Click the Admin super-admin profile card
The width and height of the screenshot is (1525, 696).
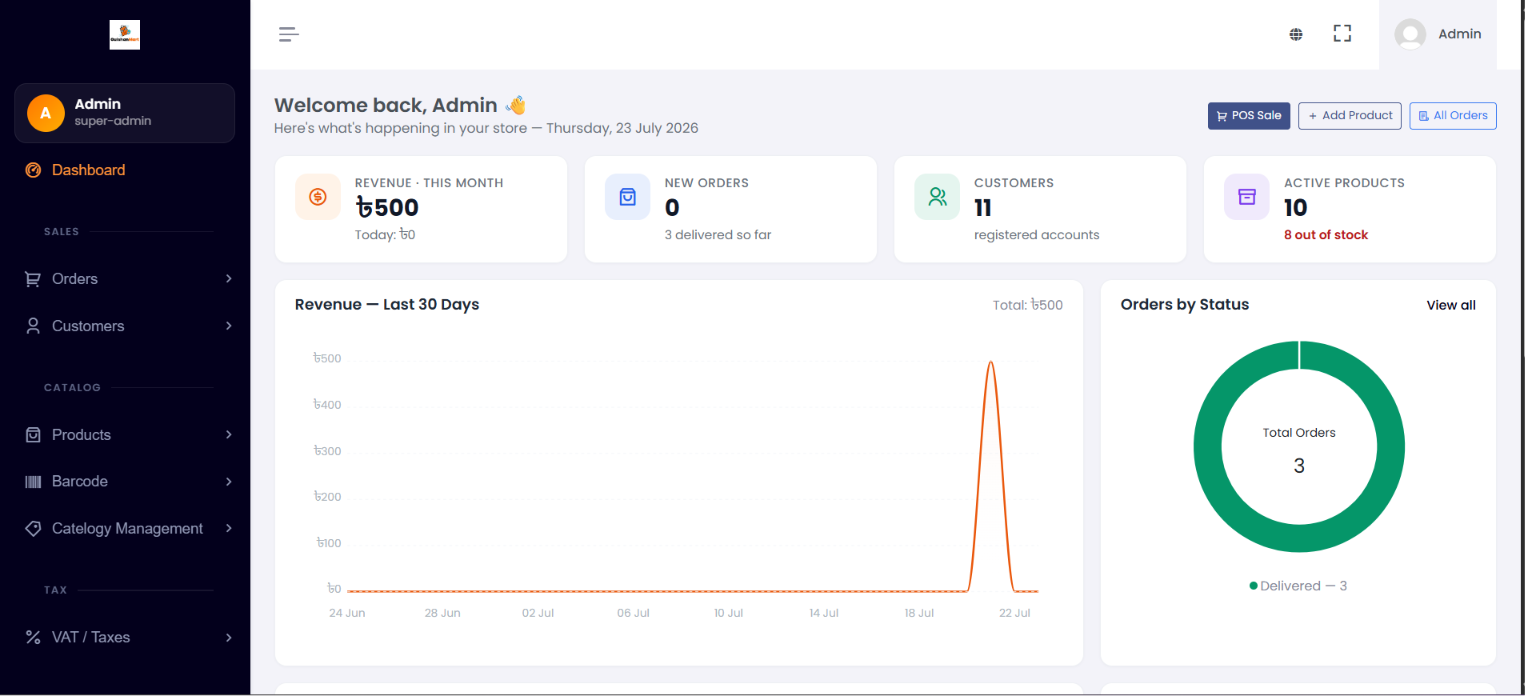[125, 113]
